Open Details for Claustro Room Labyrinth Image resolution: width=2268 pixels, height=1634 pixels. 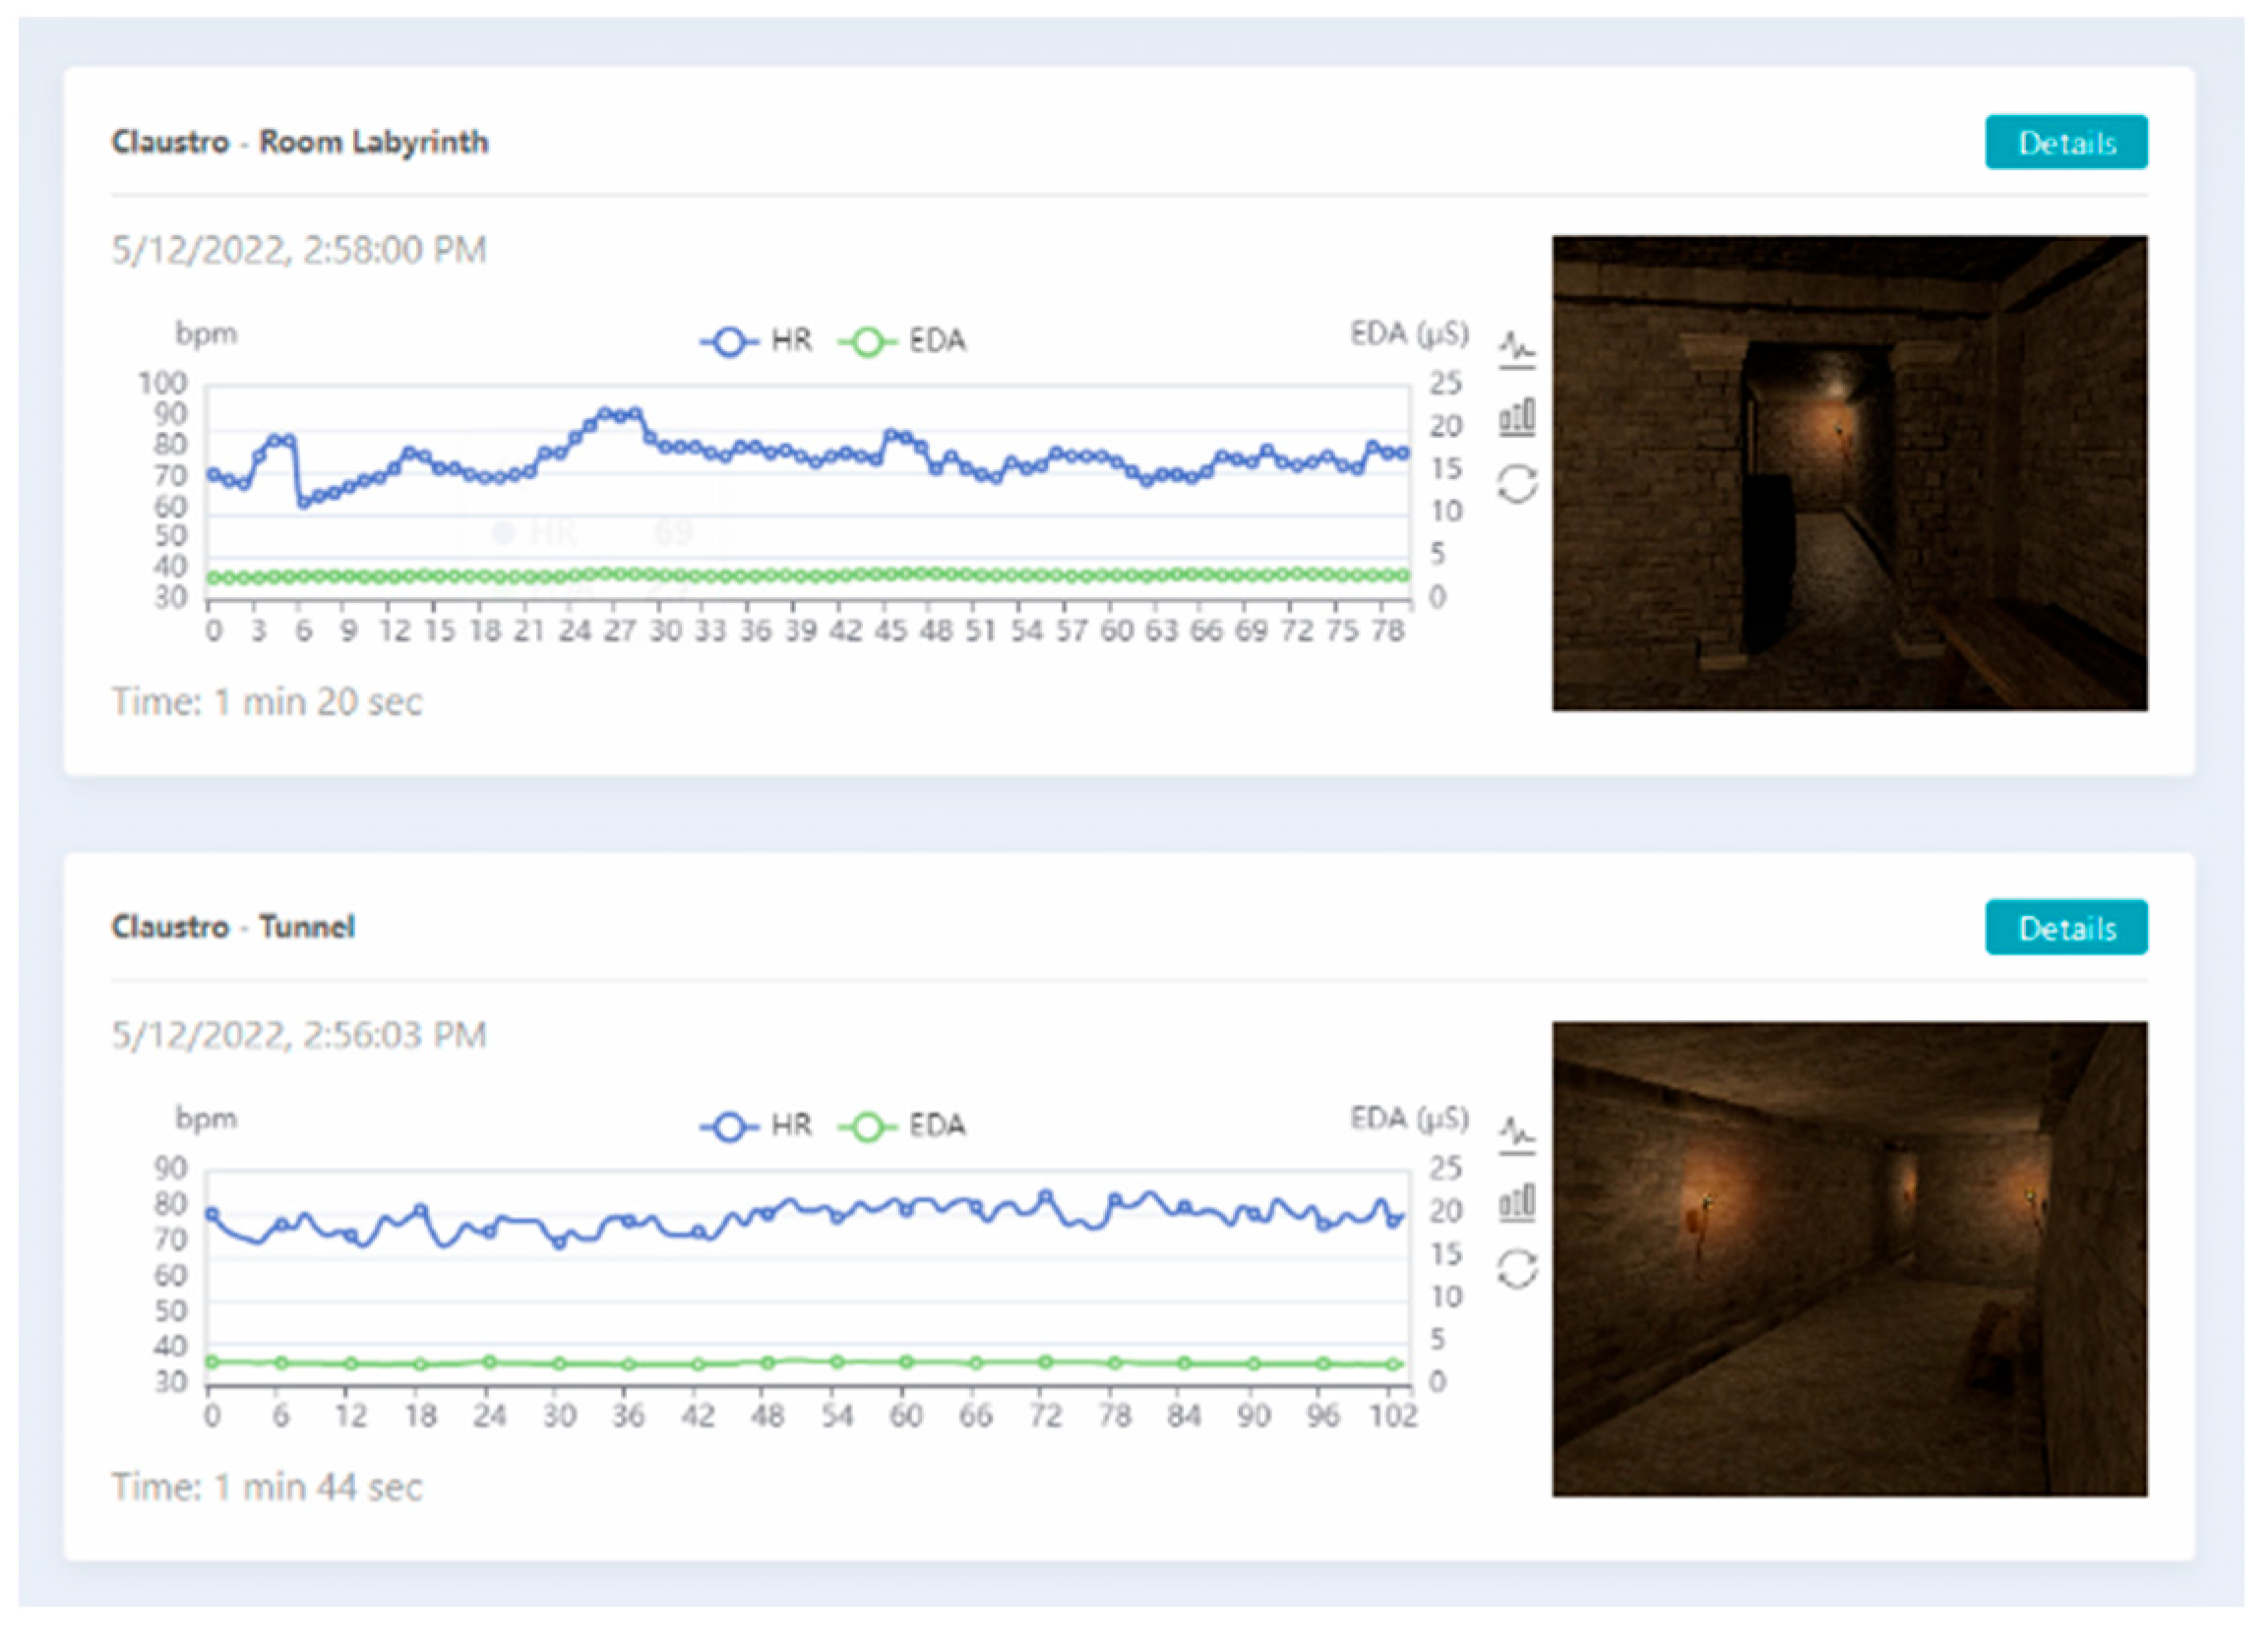tap(2065, 142)
